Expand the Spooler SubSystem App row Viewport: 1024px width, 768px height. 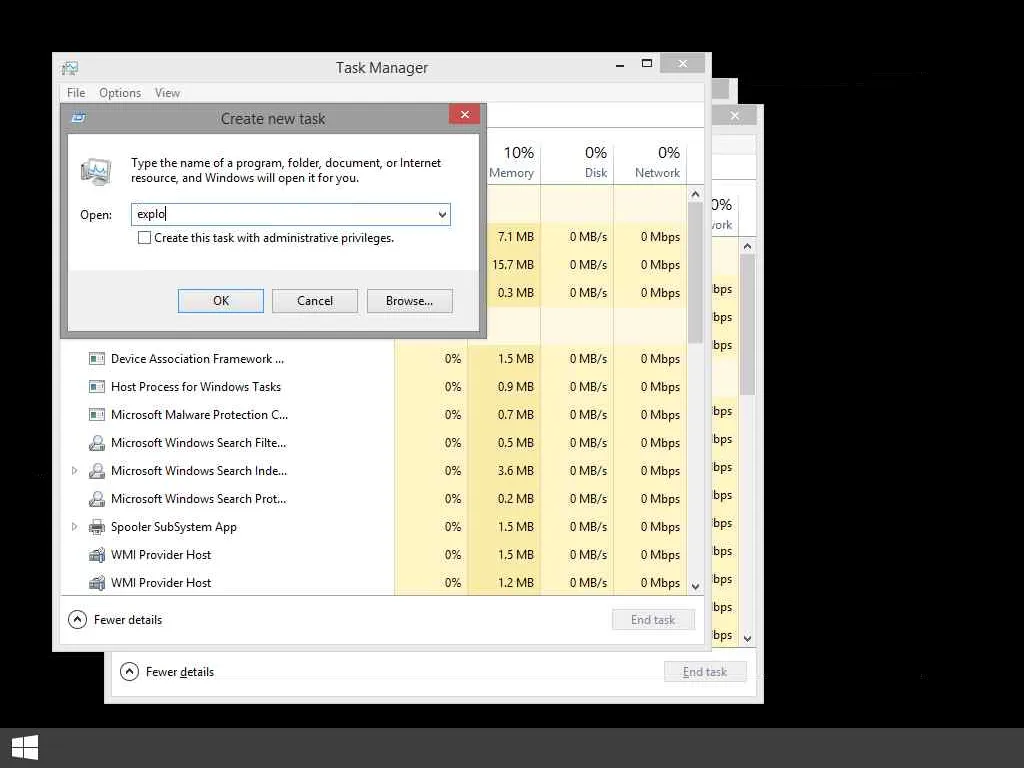tap(74, 527)
